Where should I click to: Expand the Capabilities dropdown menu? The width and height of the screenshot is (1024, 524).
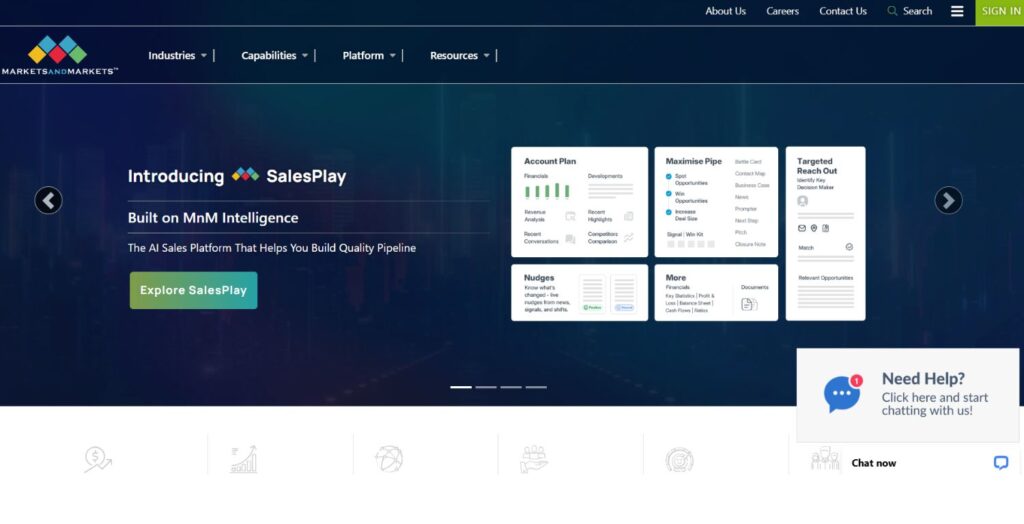(275, 56)
